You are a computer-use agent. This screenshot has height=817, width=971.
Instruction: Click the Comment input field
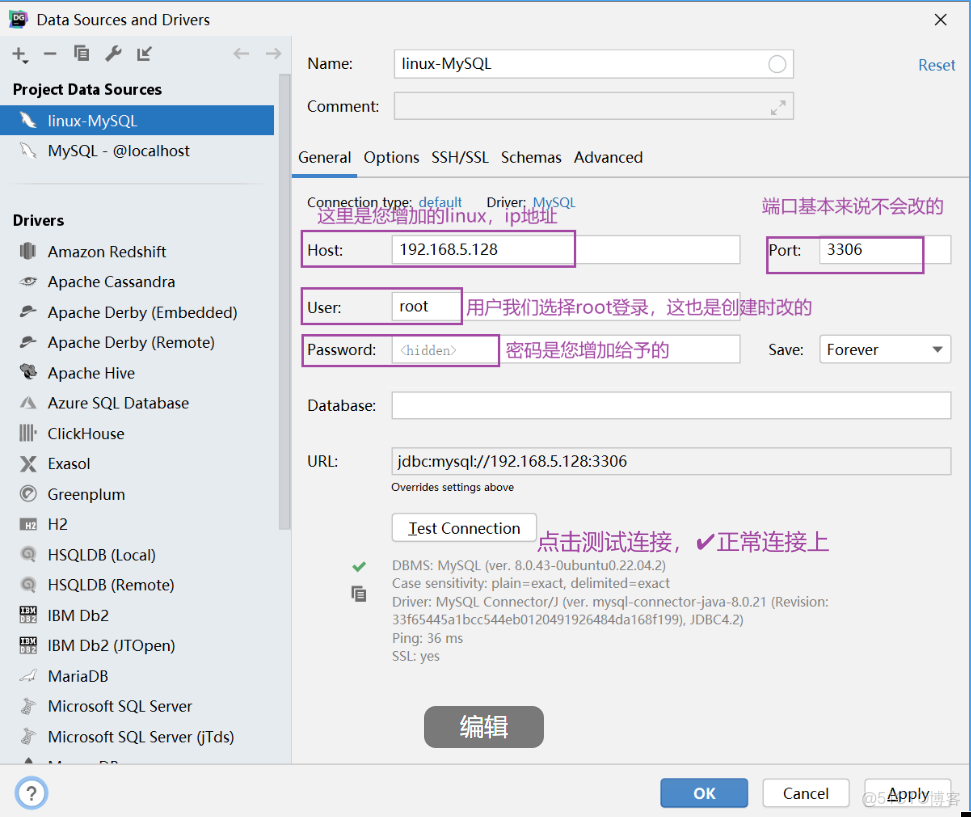tap(593, 106)
